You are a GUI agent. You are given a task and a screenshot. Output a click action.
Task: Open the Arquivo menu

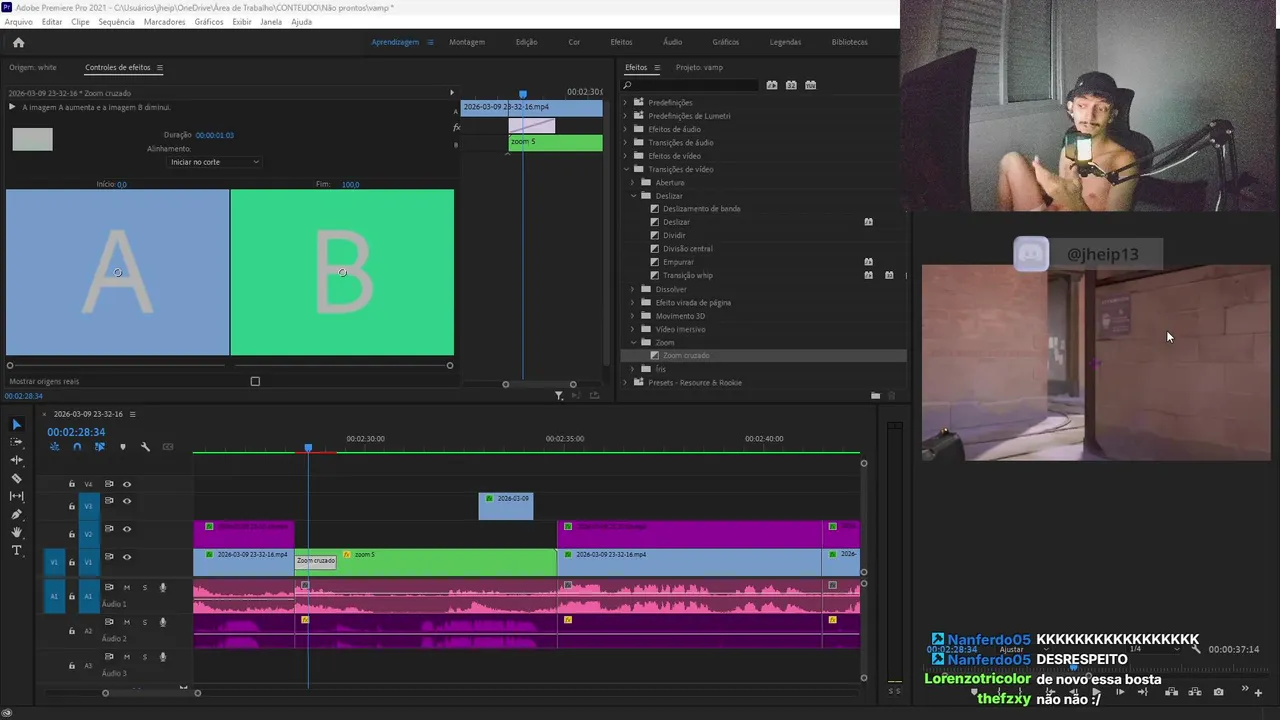tap(18, 22)
